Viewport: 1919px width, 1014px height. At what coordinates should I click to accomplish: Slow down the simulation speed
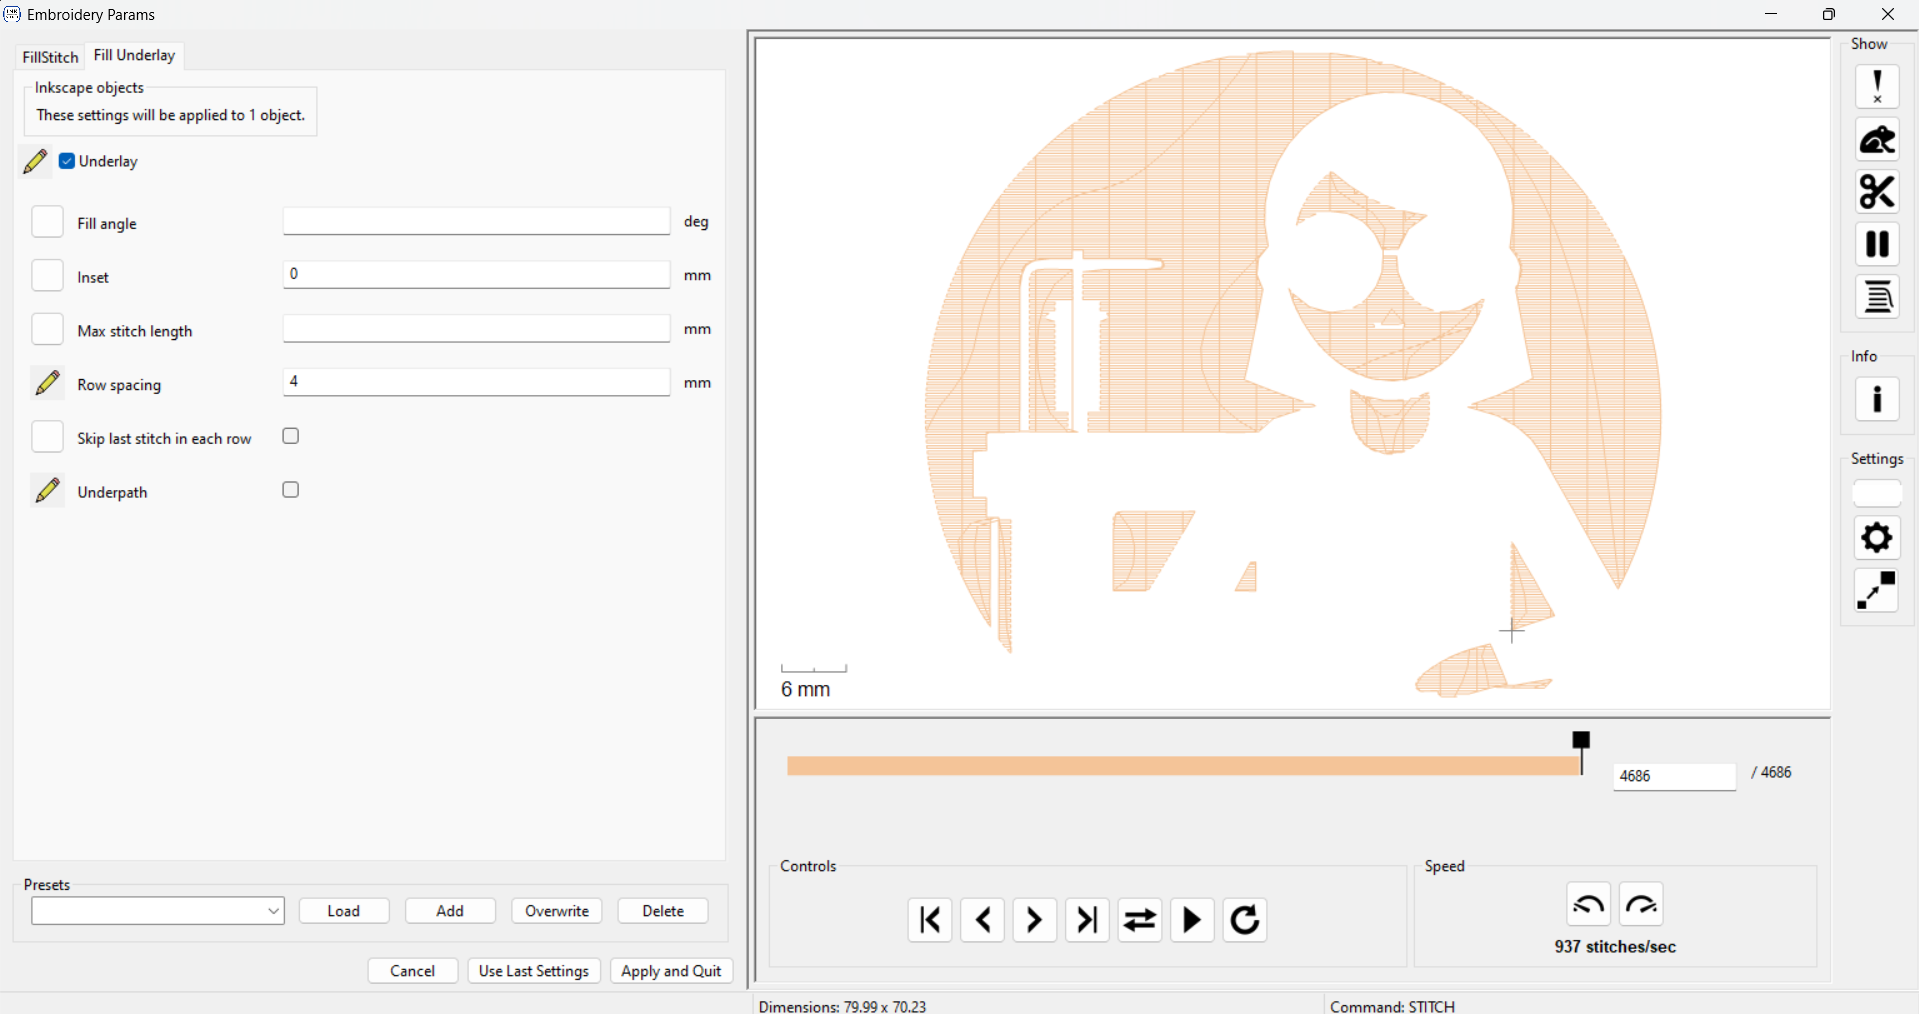pos(1589,905)
